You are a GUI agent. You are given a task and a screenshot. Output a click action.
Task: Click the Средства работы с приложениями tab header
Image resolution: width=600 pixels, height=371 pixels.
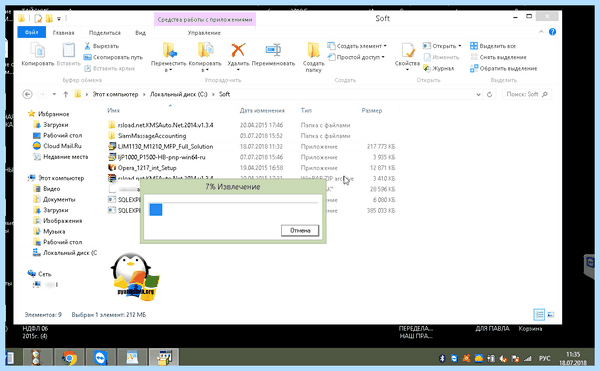(205, 19)
